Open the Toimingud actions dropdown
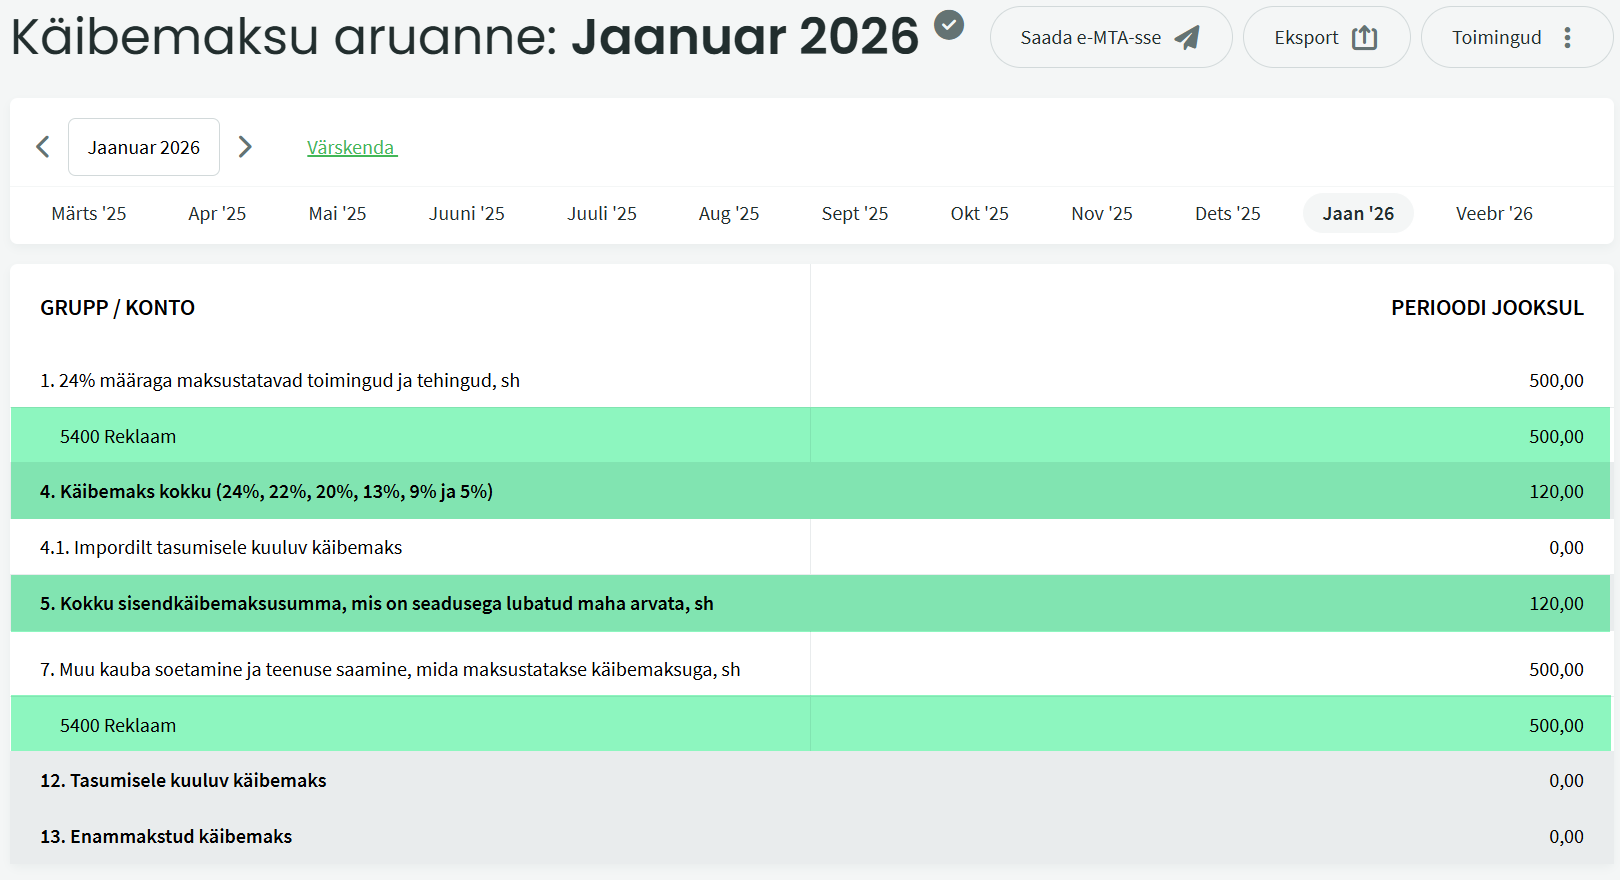Image resolution: width=1620 pixels, height=880 pixels. [x=1497, y=38]
